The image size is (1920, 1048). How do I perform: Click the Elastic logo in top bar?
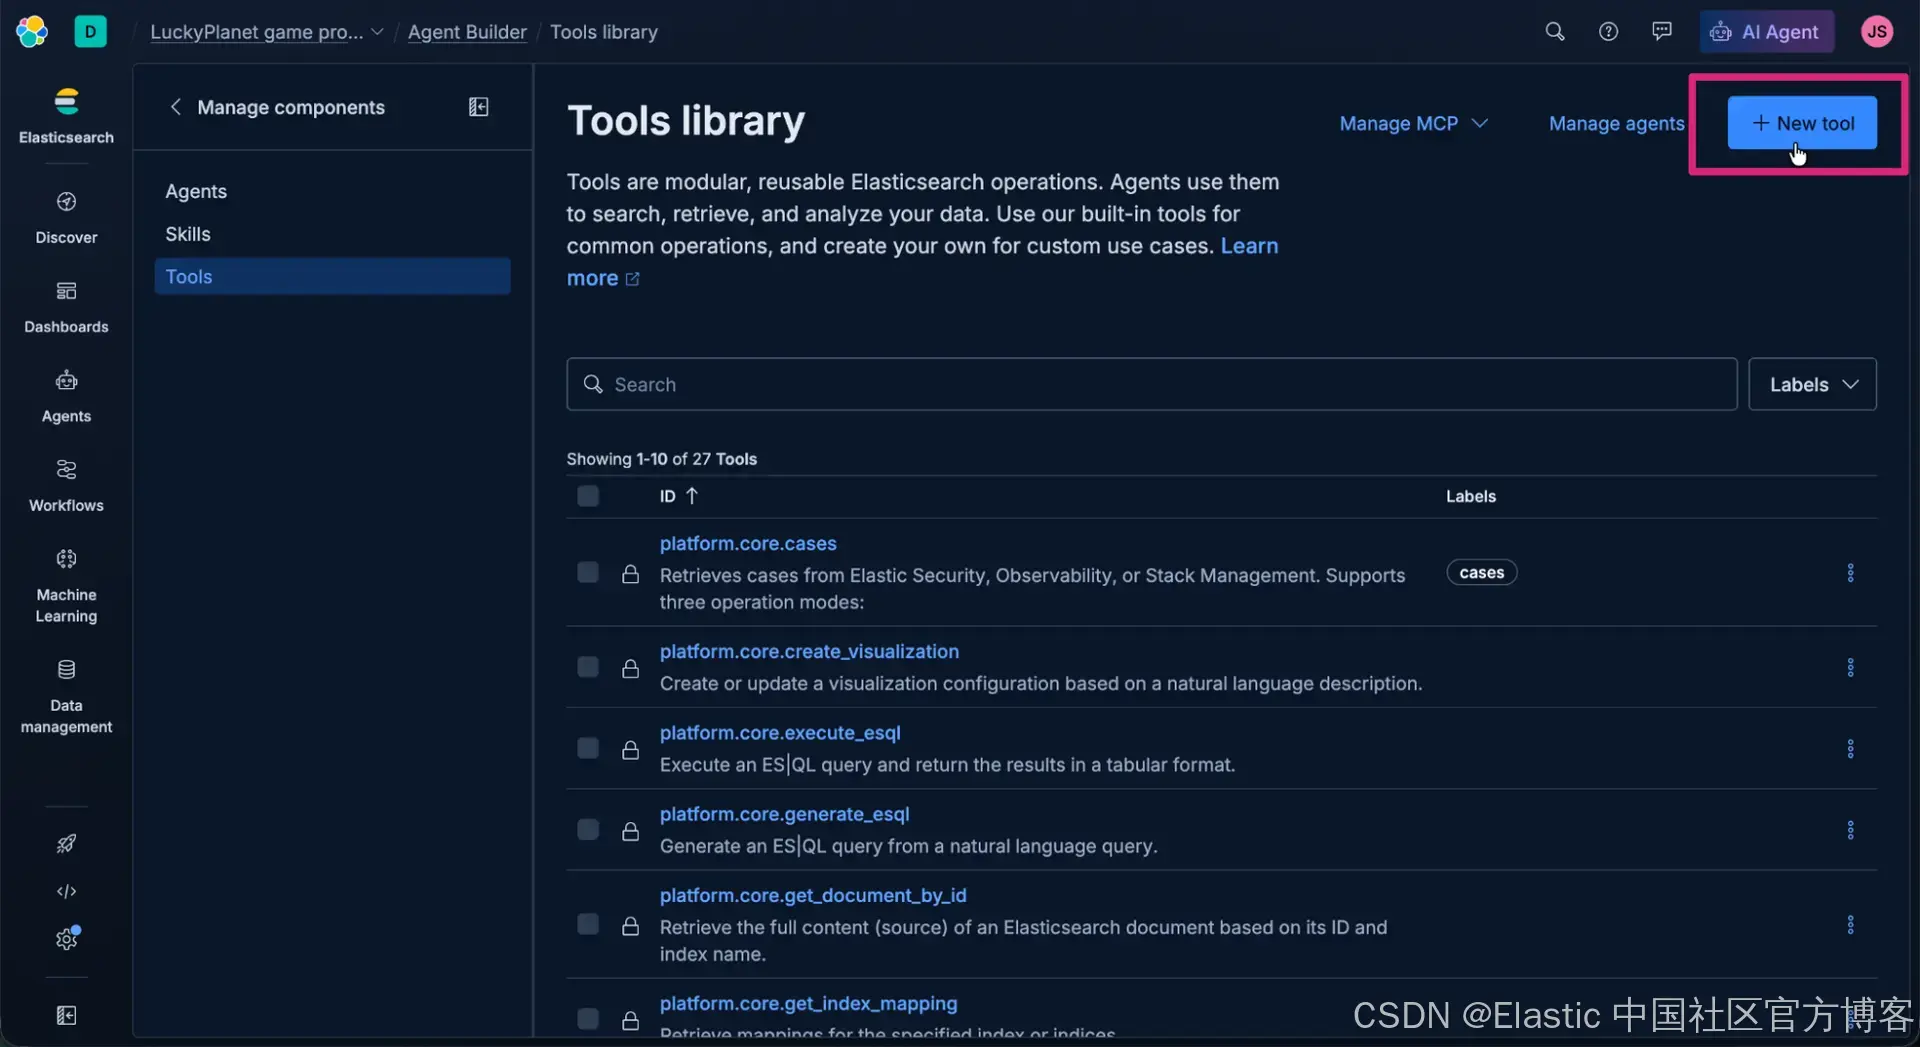(32, 31)
